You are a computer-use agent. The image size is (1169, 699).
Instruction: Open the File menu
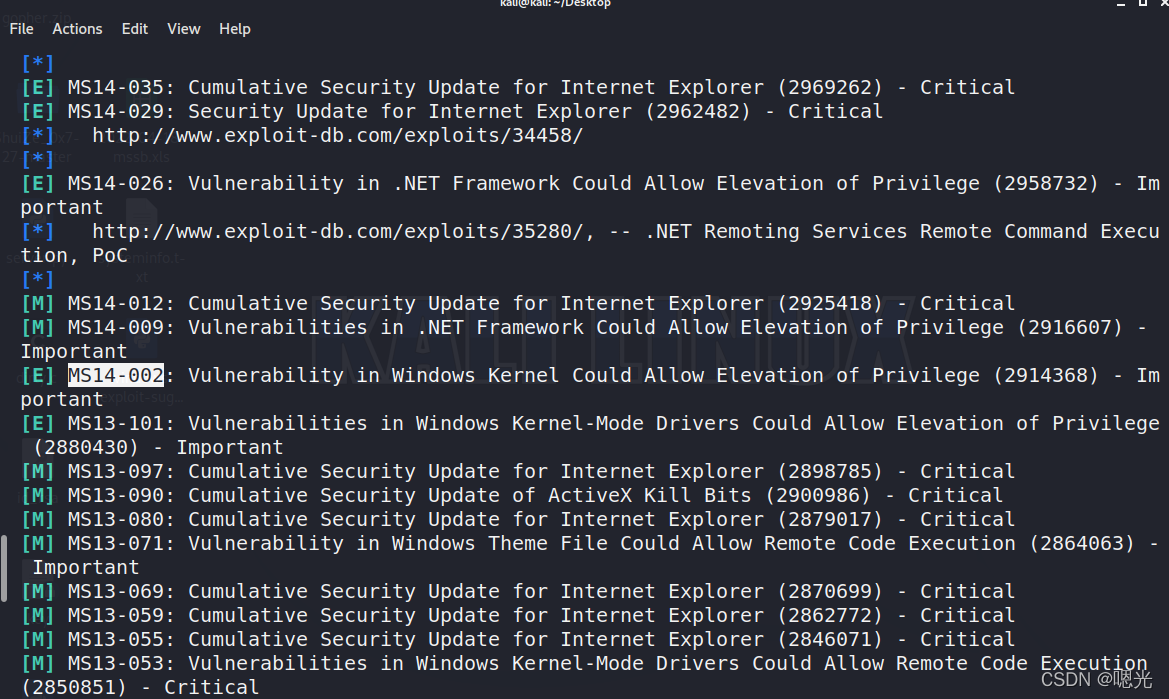[21, 29]
